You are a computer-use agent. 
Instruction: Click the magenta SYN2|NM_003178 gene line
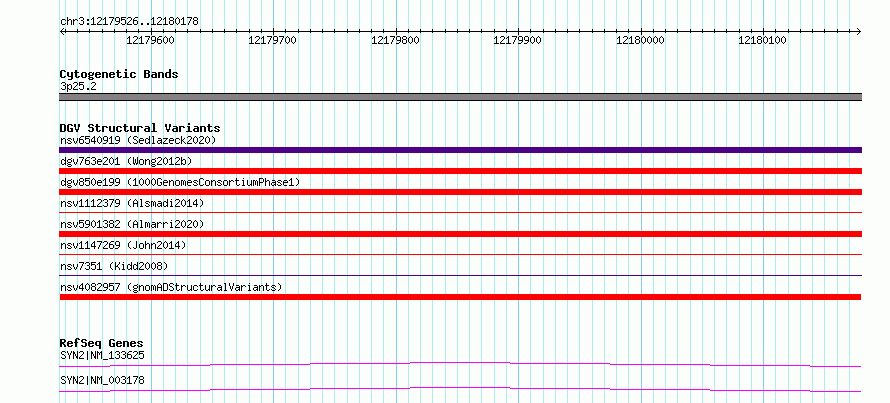pos(460,389)
